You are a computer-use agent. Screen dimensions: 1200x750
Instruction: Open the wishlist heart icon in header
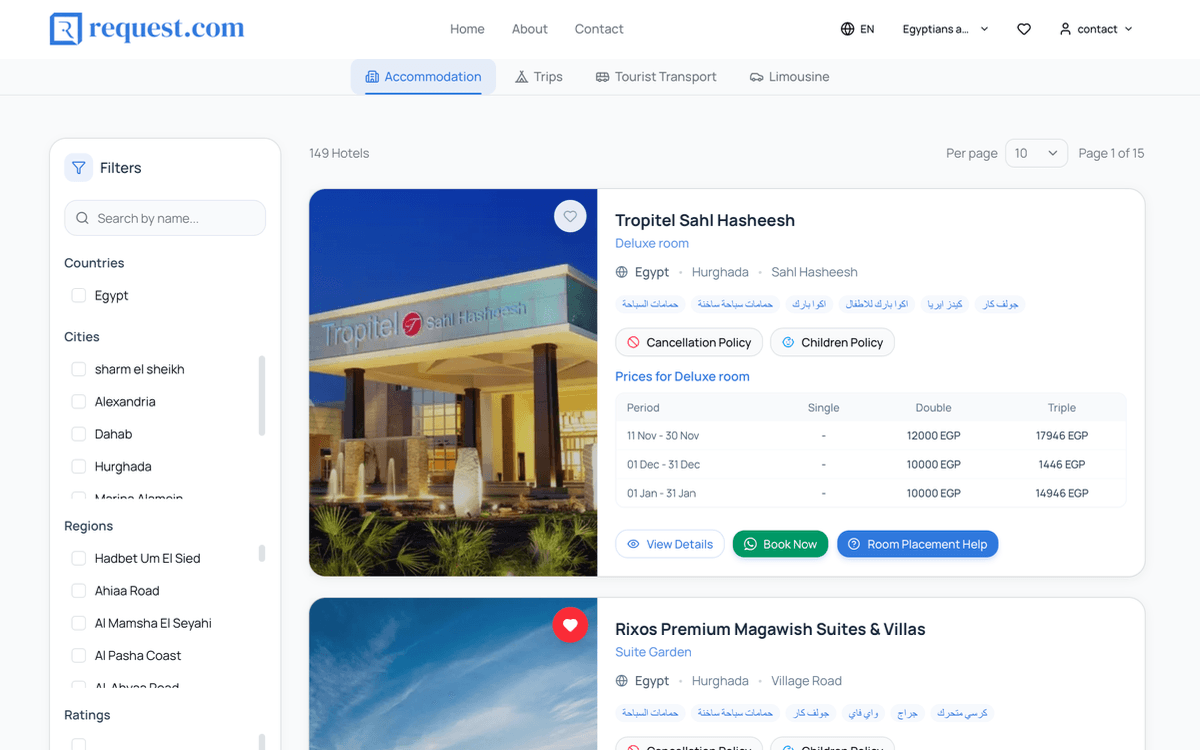[x=1024, y=29]
